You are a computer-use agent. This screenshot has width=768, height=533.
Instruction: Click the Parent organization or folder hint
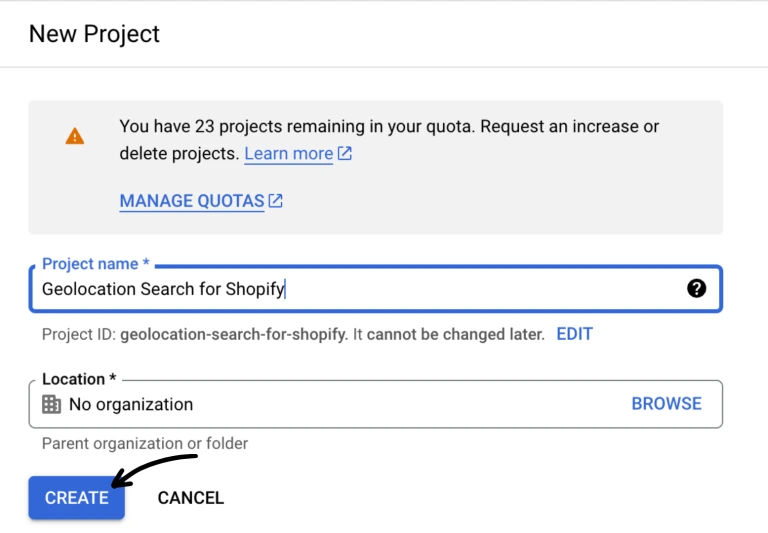pos(144,443)
